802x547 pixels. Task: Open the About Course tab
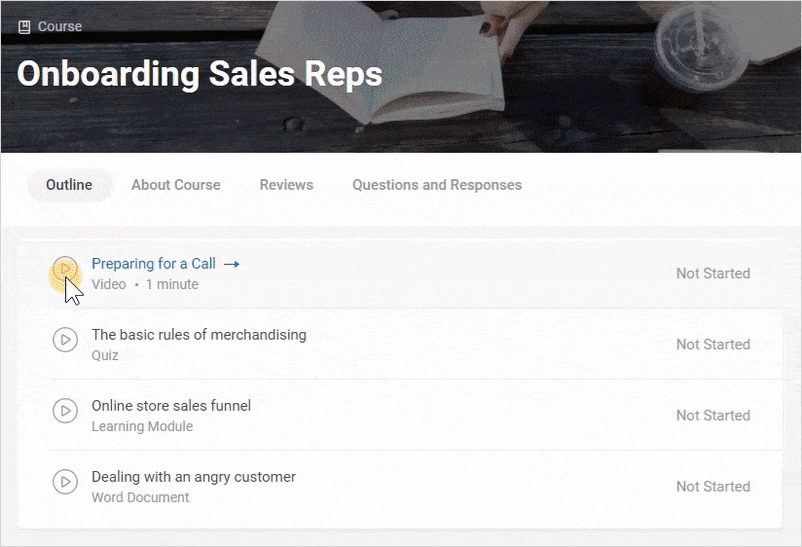(176, 185)
